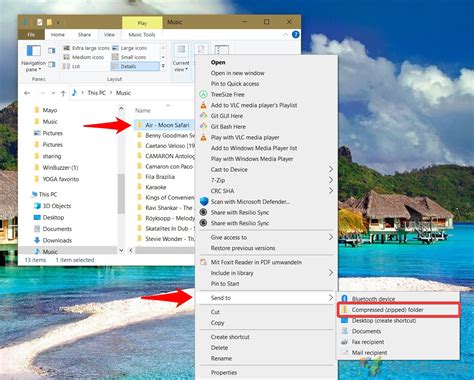Screen dimensions: 474x380
Task: Send to Mail recipient
Action: tap(369, 352)
